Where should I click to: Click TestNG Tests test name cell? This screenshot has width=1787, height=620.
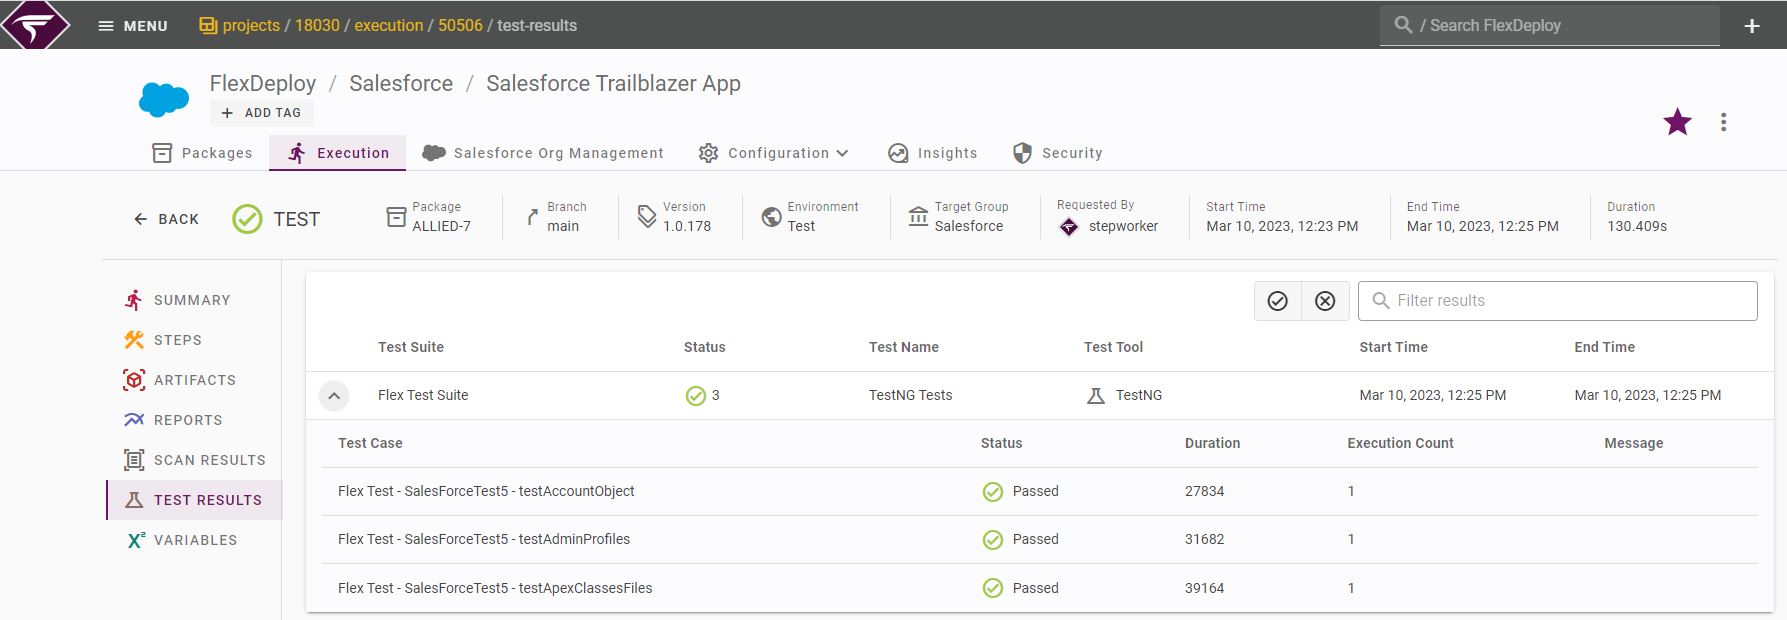pos(910,395)
